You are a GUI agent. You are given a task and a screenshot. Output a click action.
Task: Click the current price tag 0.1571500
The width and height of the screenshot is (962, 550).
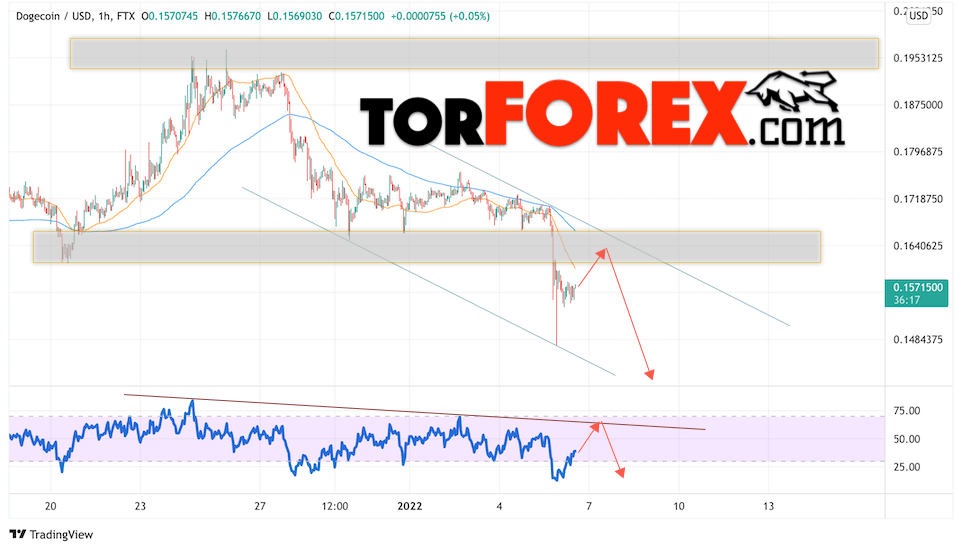[918, 287]
